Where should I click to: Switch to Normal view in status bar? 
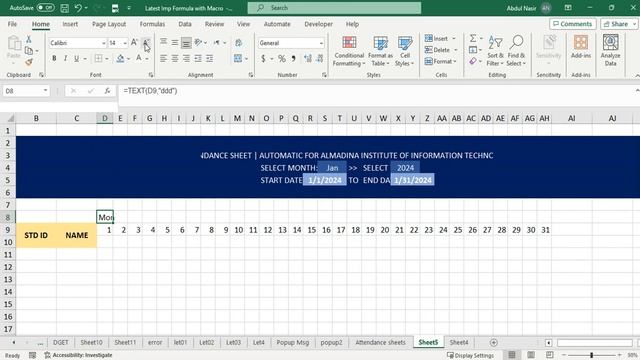tap(512, 355)
